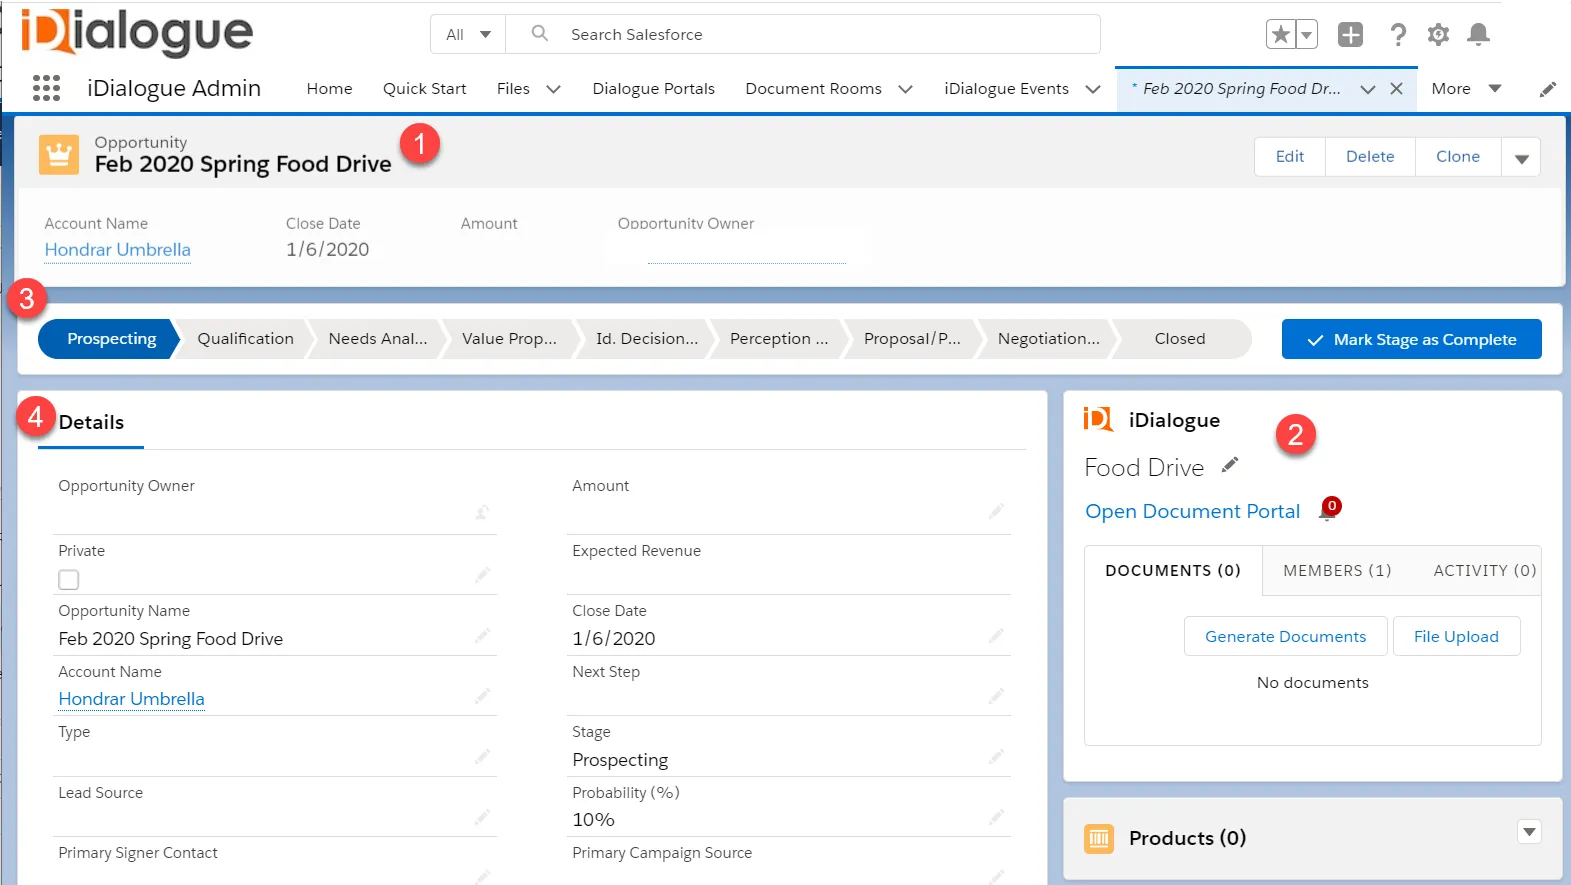Edit the Stage field pencil

click(x=996, y=757)
